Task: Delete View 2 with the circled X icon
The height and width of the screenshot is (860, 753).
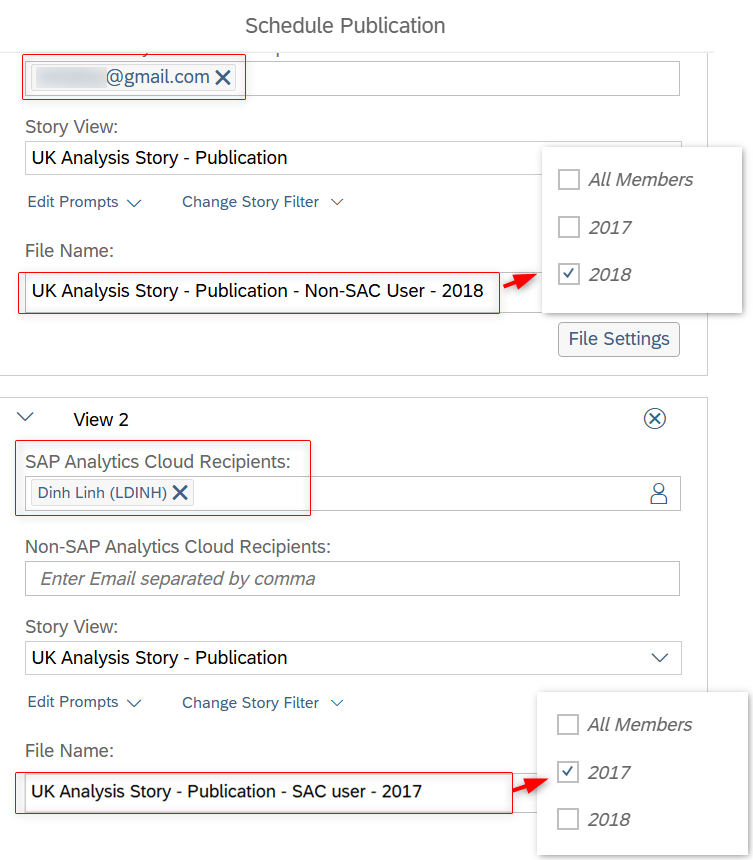Action: (654, 419)
